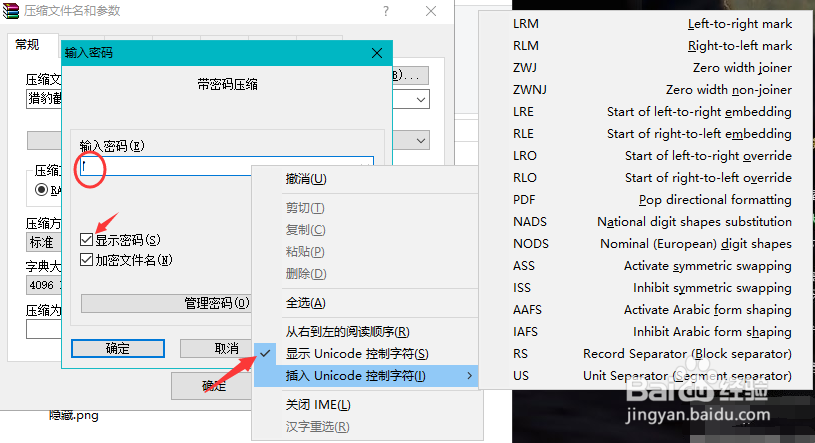Click the WinRAR icon in the title bar
Viewport: 815px width, 443px height.
coord(10,11)
